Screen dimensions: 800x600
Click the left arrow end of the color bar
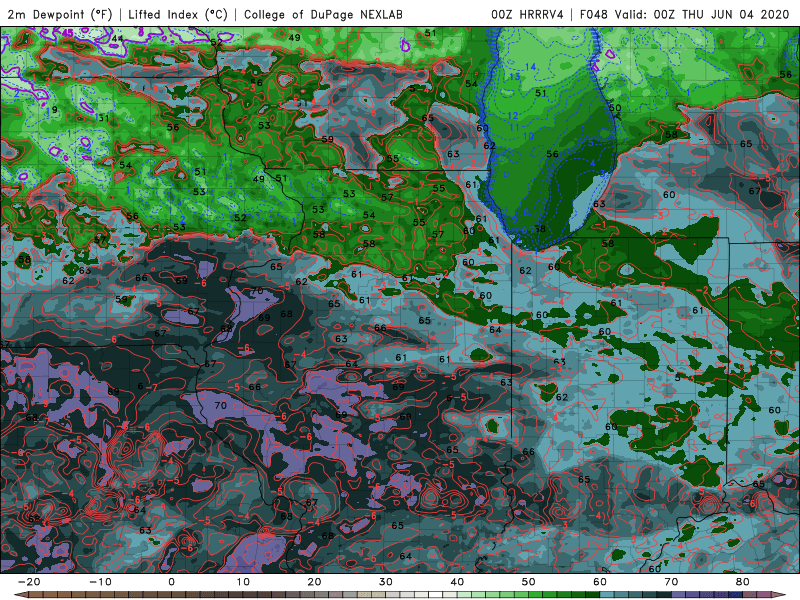click(20, 595)
